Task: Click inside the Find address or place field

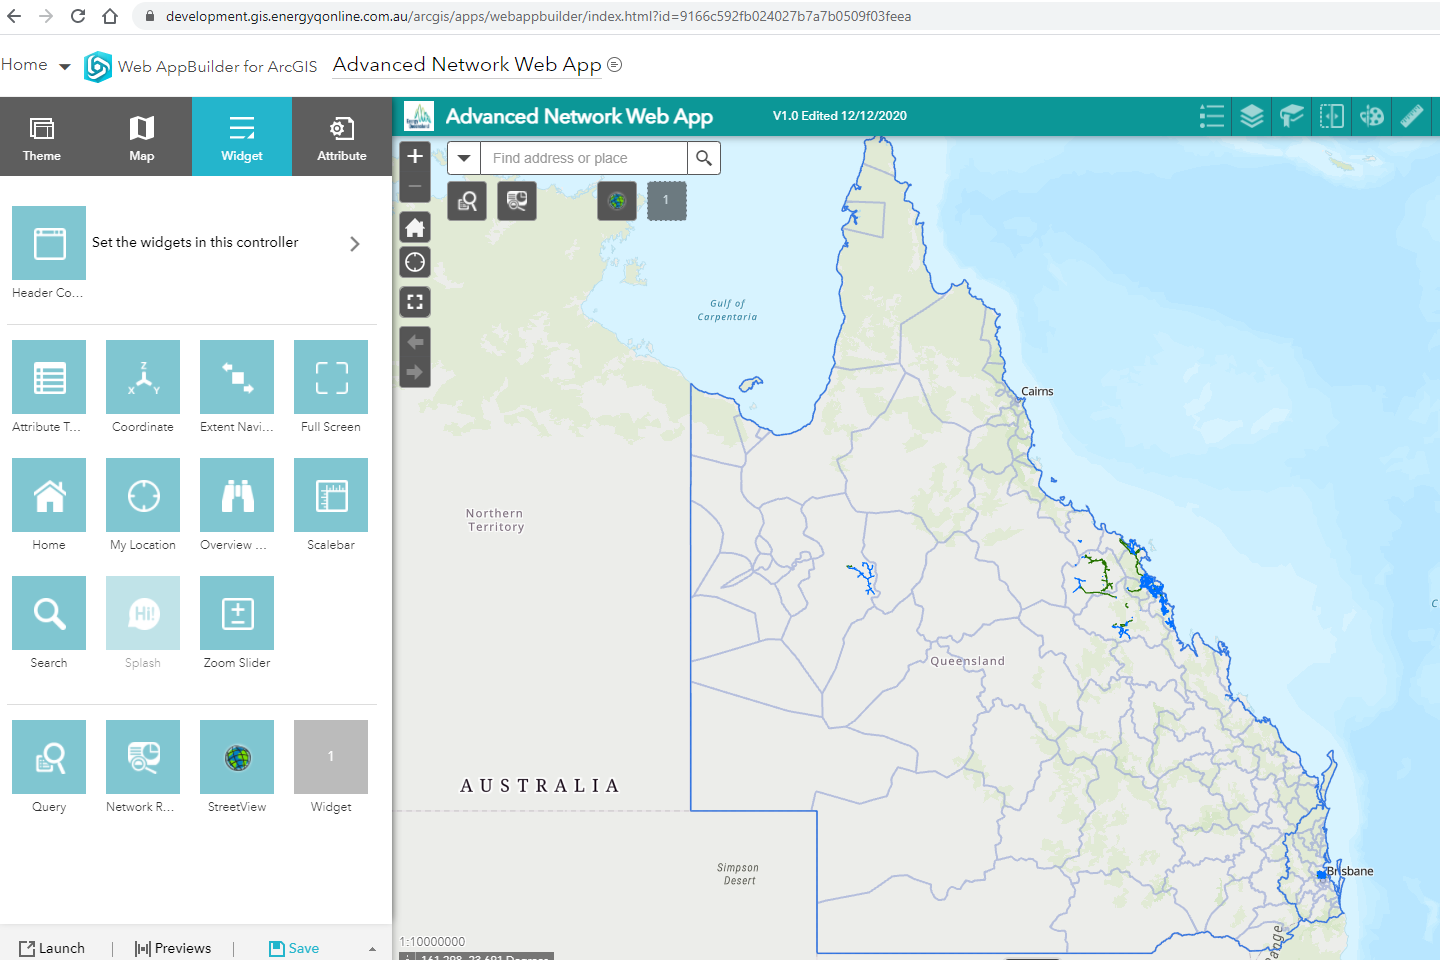Action: 580,157
